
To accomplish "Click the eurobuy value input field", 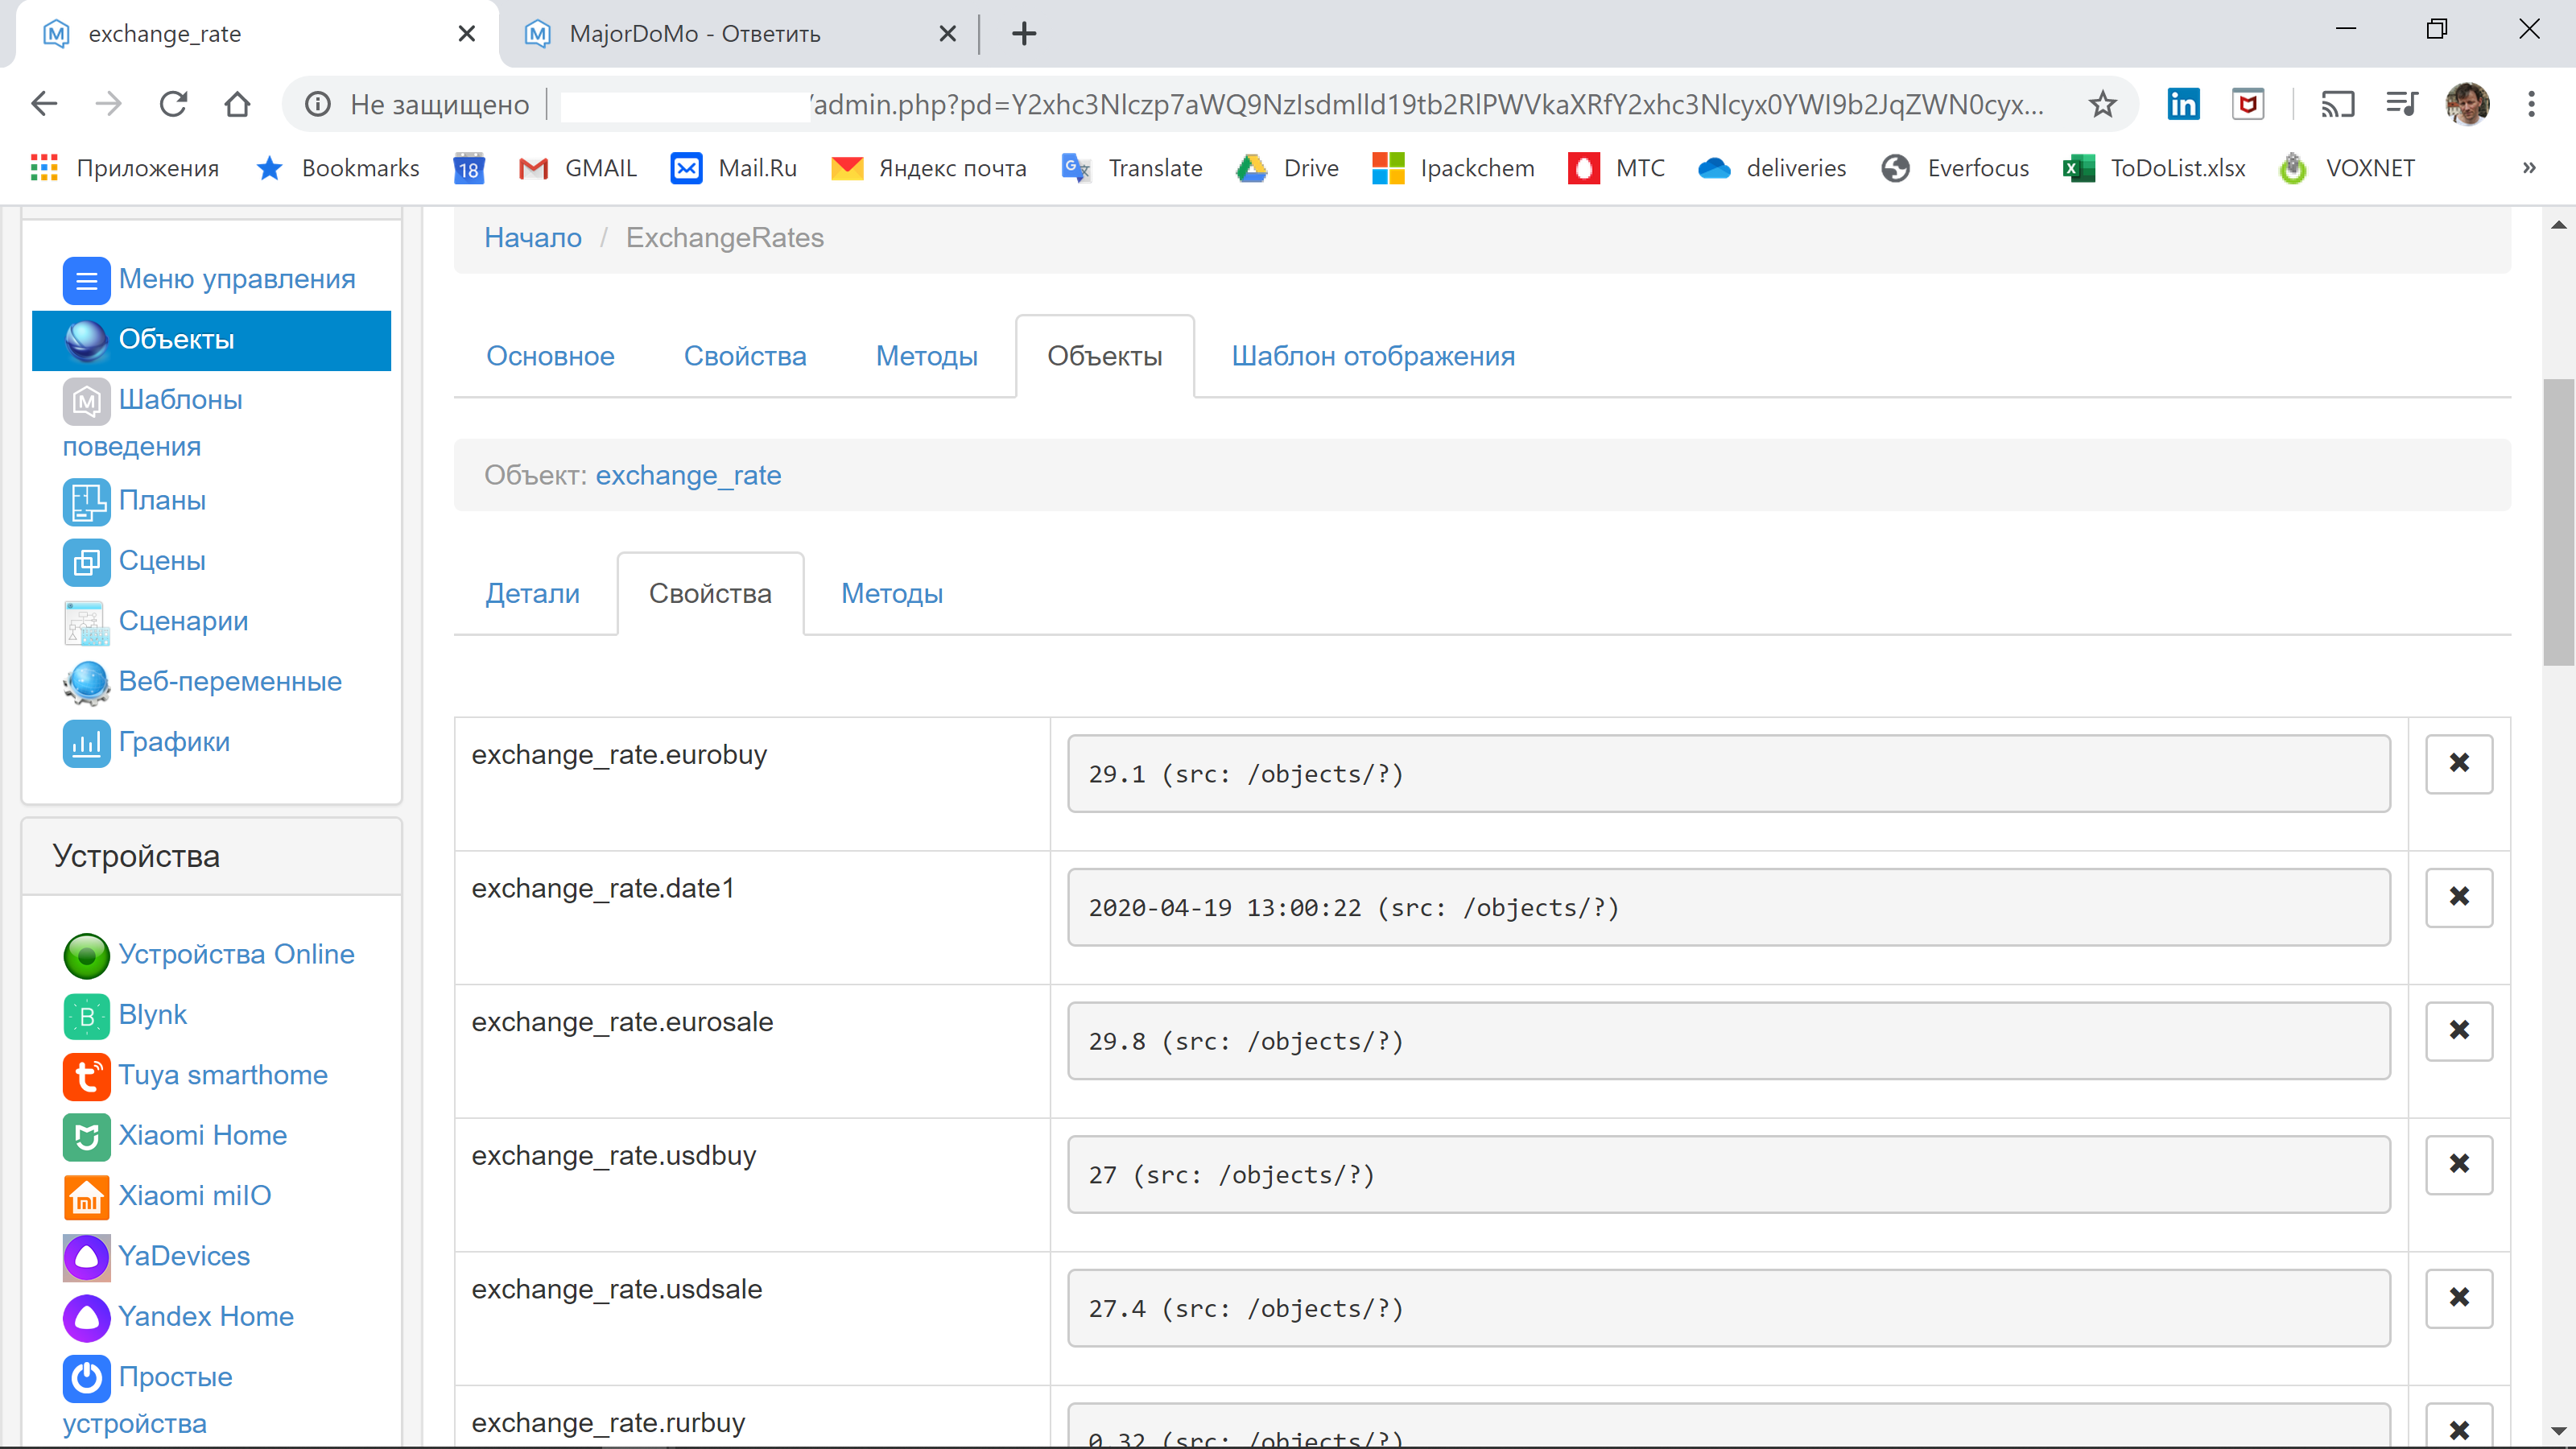I will pyautogui.click(x=1729, y=773).
